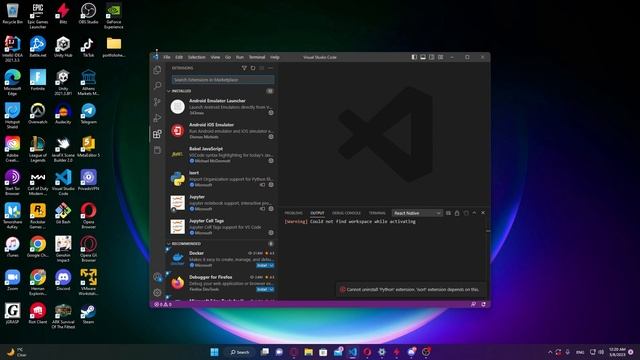Open Debugger for Firefox Install dropdown arrow

(x=272, y=289)
